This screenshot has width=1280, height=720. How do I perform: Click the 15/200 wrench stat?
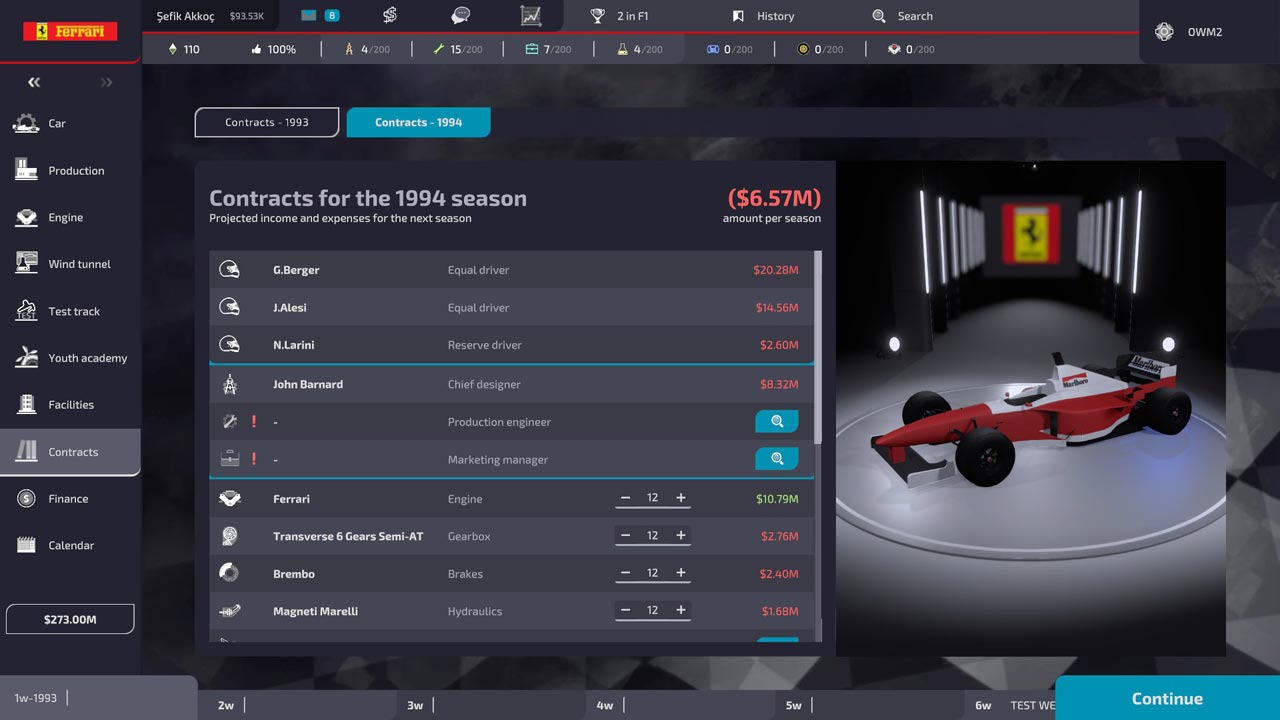[x=458, y=49]
